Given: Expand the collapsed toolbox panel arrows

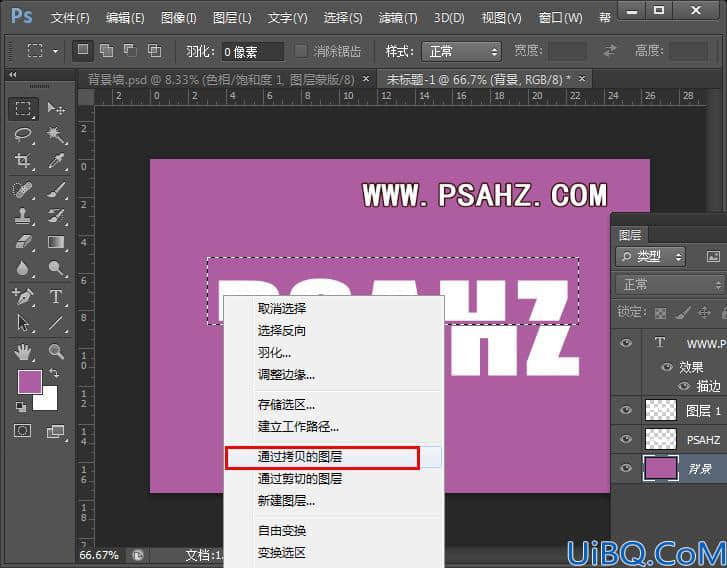Looking at the screenshot, I should pos(13,75).
